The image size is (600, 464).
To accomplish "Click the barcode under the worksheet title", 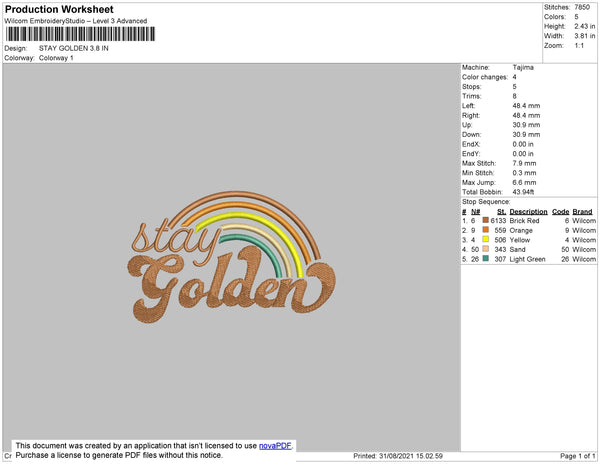I will coord(80,34).
